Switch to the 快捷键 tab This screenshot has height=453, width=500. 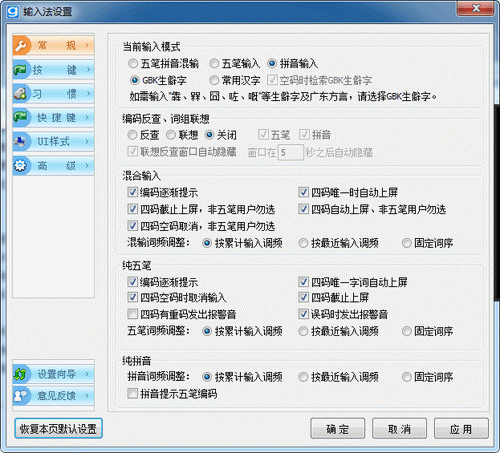click(x=54, y=117)
